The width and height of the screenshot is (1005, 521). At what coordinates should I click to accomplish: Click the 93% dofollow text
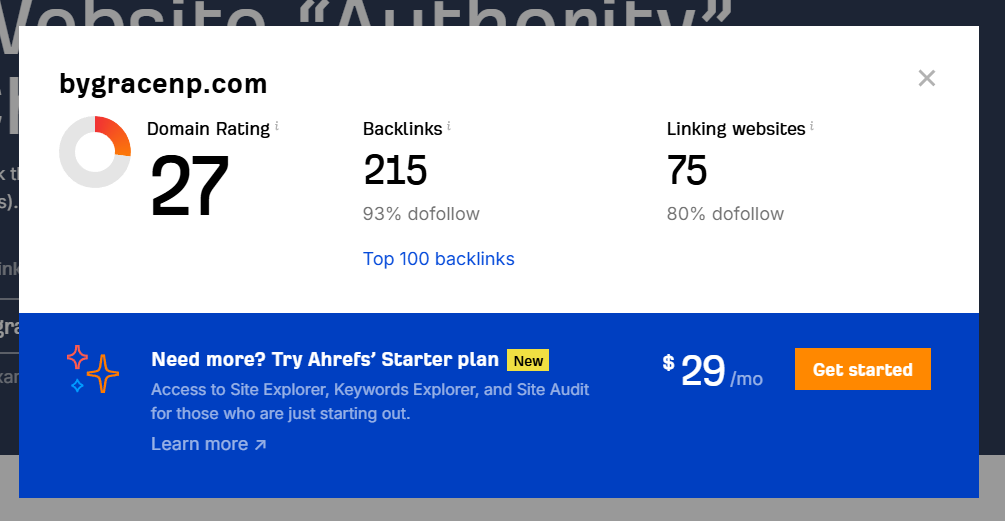click(x=421, y=214)
